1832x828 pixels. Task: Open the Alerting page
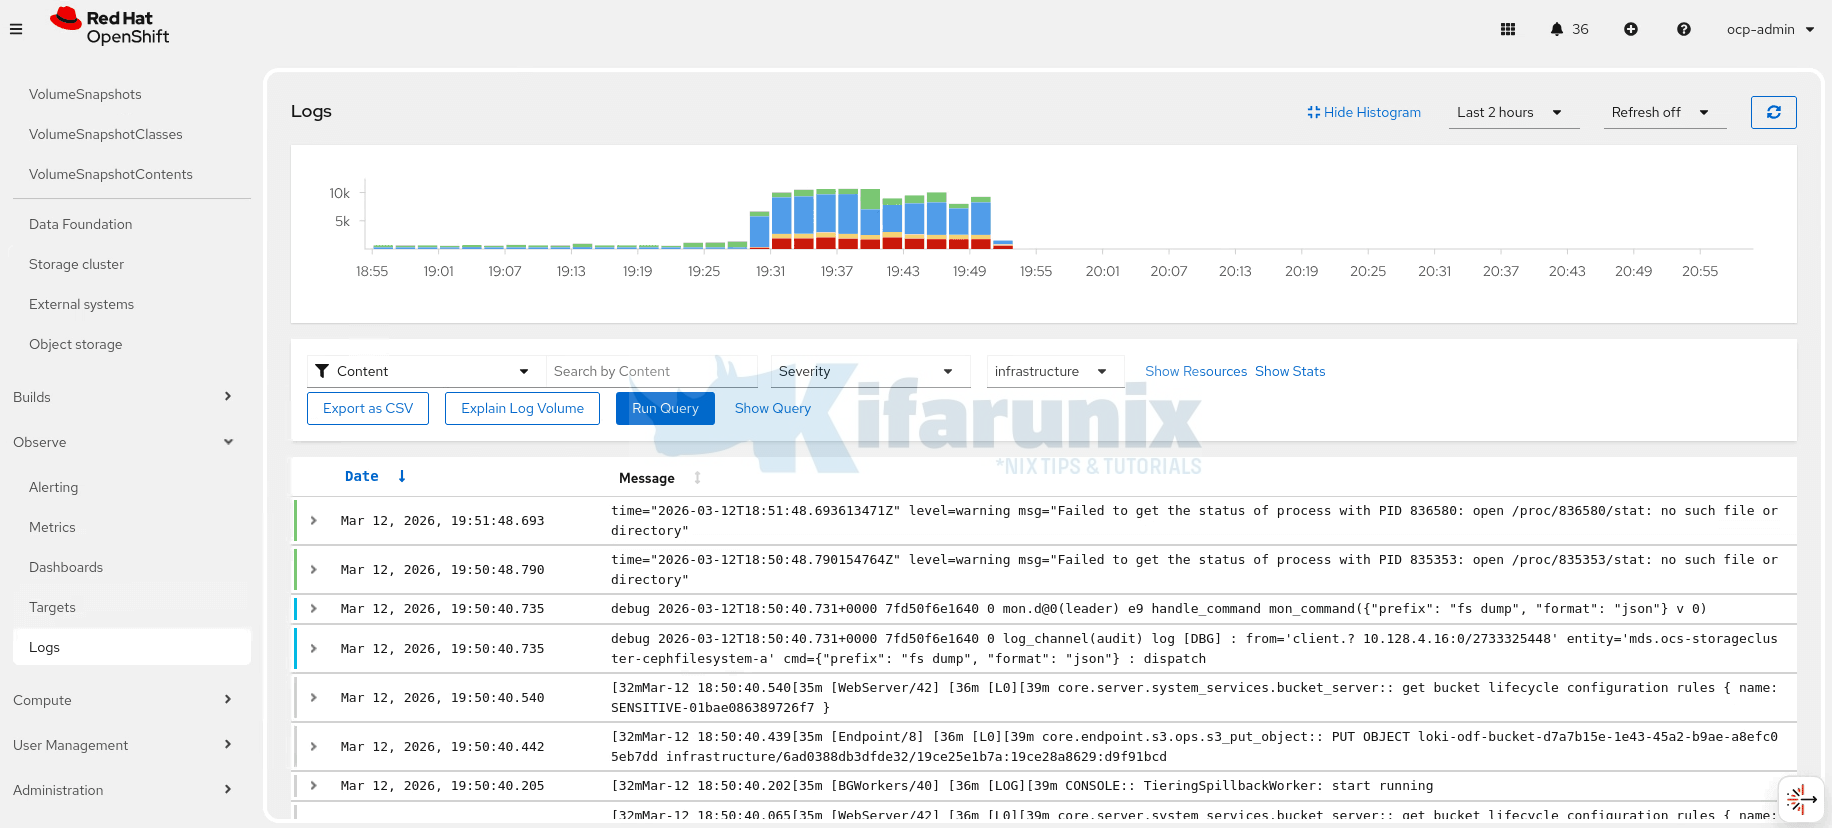(x=54, y=487)
